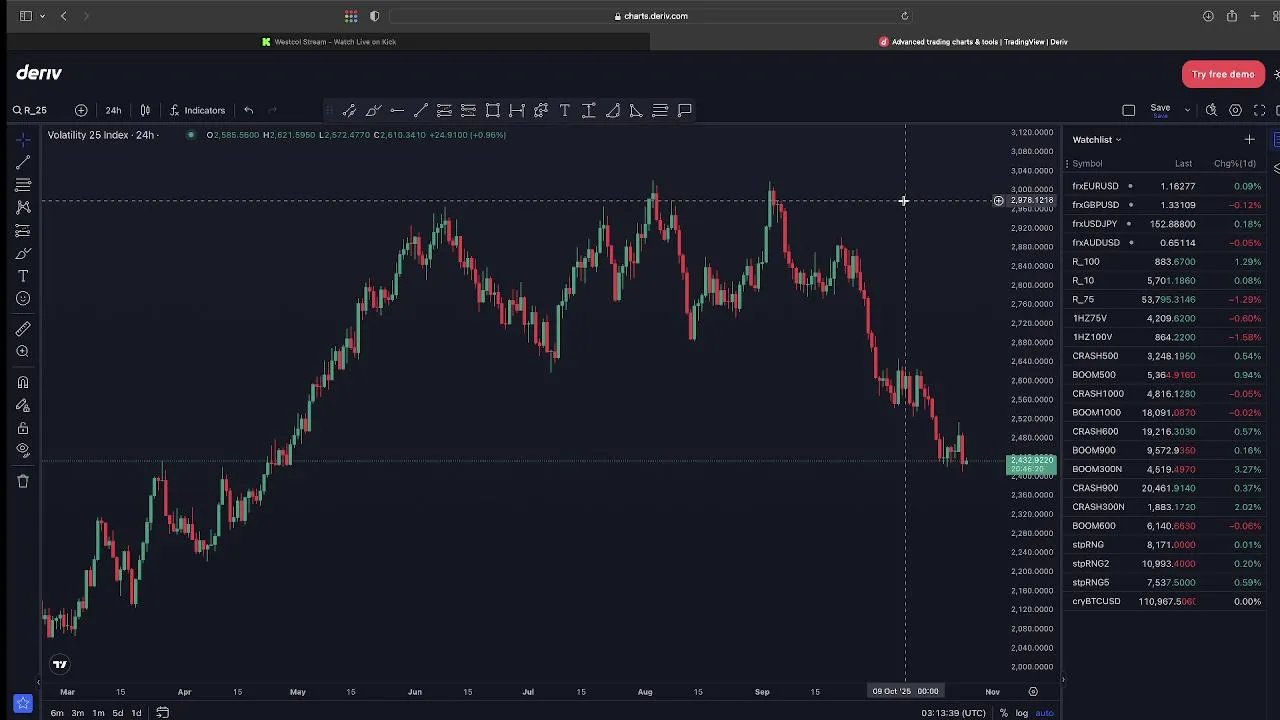Screen dimensions: 1280x720
Task: Open the quick search icon in top bar
Action: coord(1211,110)
